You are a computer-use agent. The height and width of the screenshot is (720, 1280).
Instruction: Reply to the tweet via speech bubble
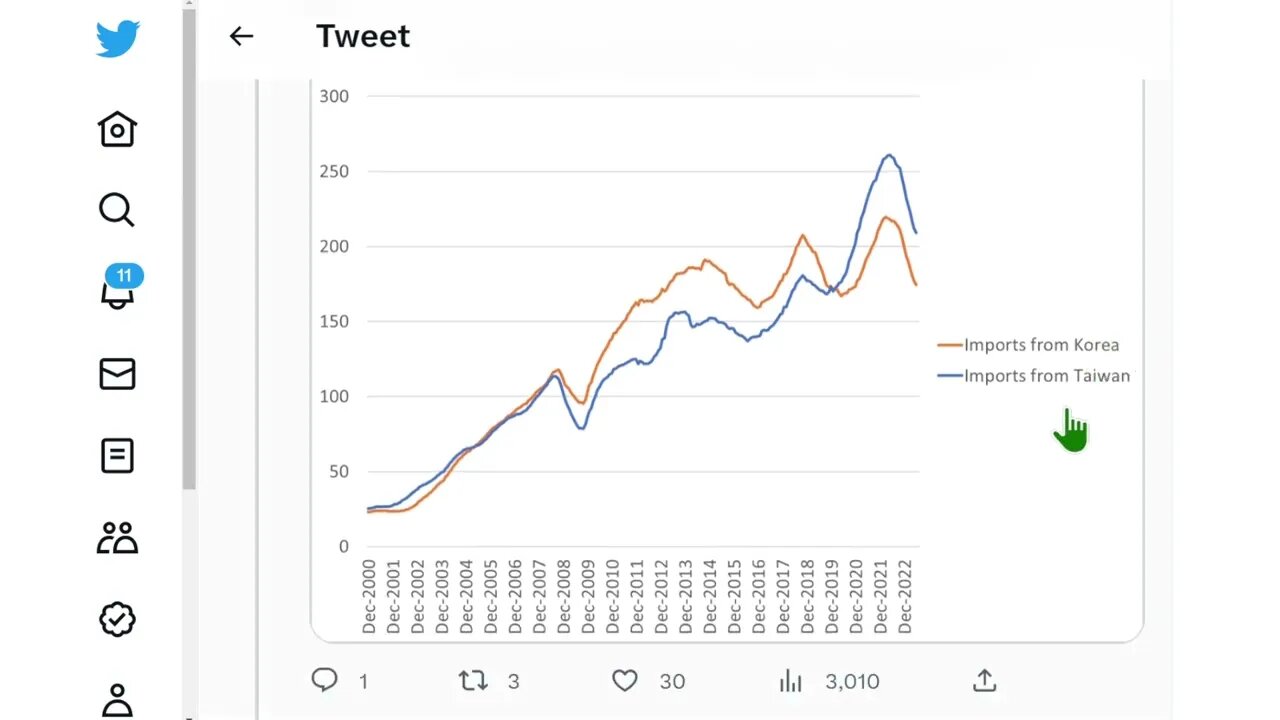[325, 681]
